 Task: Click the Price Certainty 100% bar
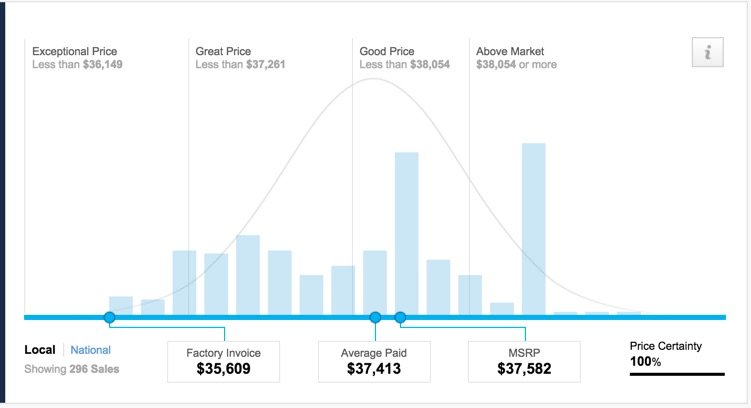click(x=677, y=374)
